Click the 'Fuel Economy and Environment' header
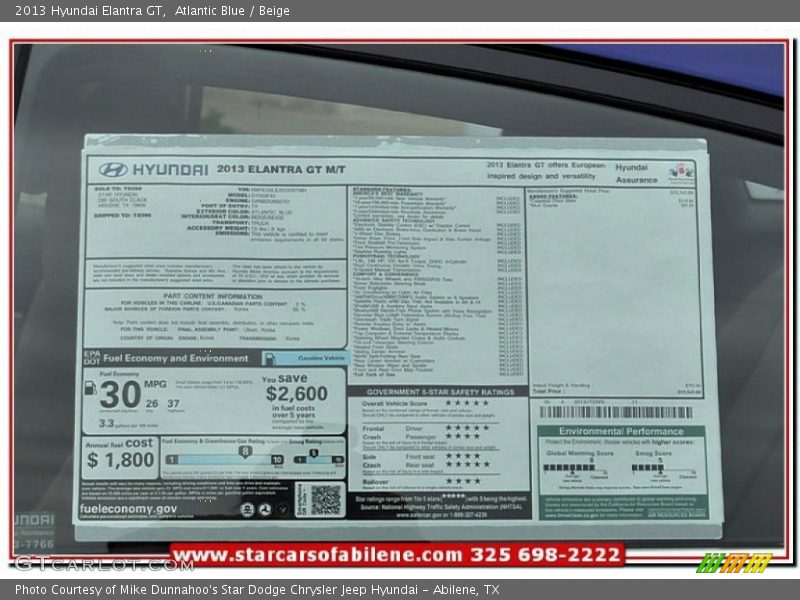Image resolution: width=800 pixels, height=600 pixels. [176, 358]
